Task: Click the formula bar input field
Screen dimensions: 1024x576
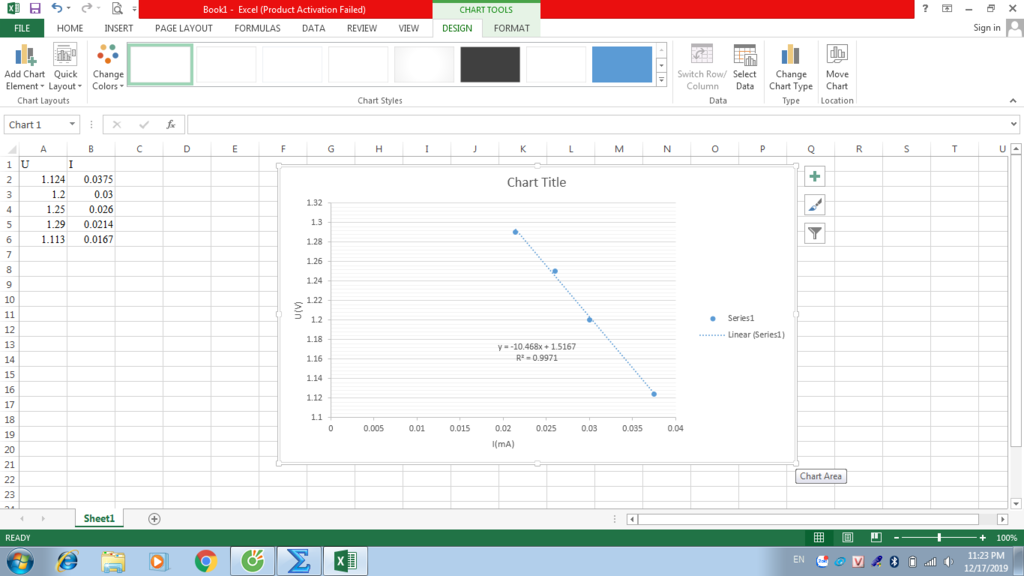Action: coord(597,124)
